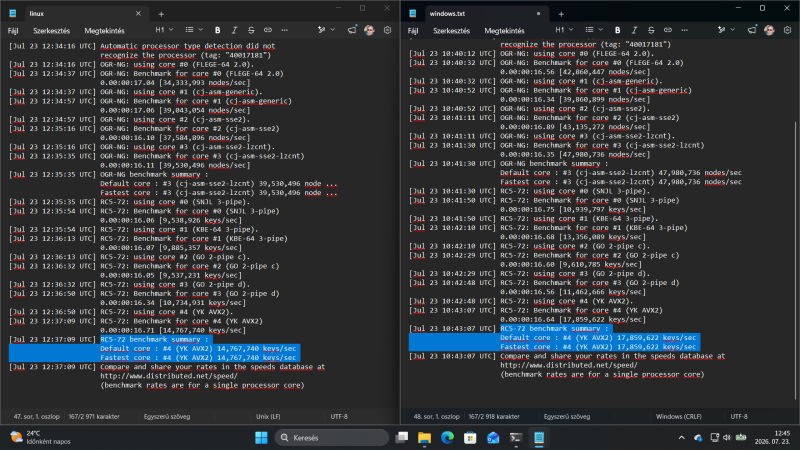
Task: Click the '47. sor, 1. oszlop' position indicator
Action: pyautogui.click(x=36, y=416)
